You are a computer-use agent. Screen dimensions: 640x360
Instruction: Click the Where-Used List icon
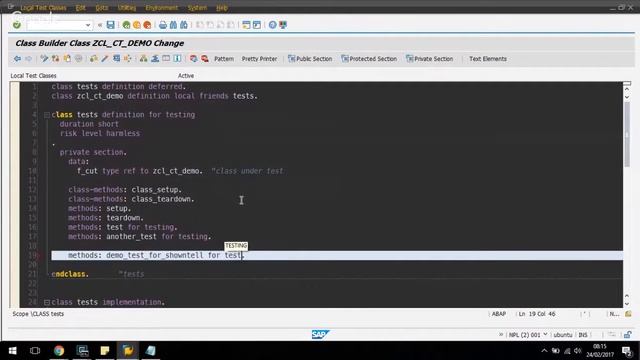128,59
